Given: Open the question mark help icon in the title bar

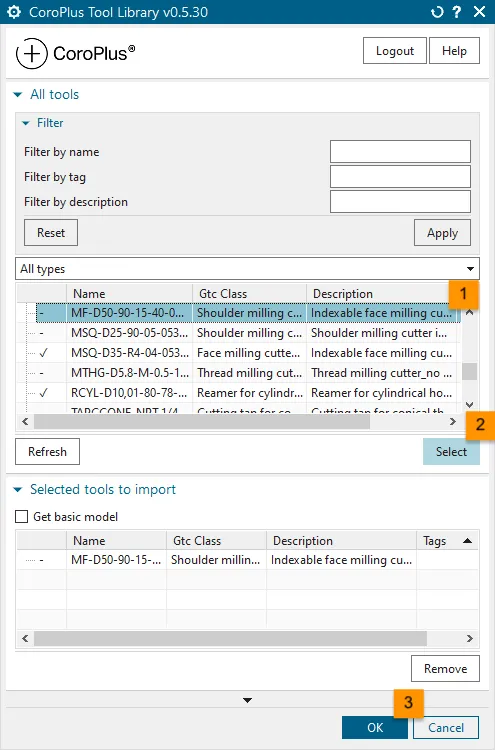Looking at the screenshot, I should (x=457, y=12).
